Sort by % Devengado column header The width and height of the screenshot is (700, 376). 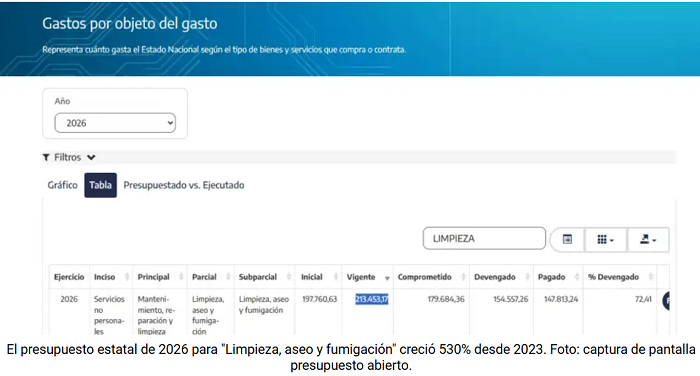coord(620,277)
